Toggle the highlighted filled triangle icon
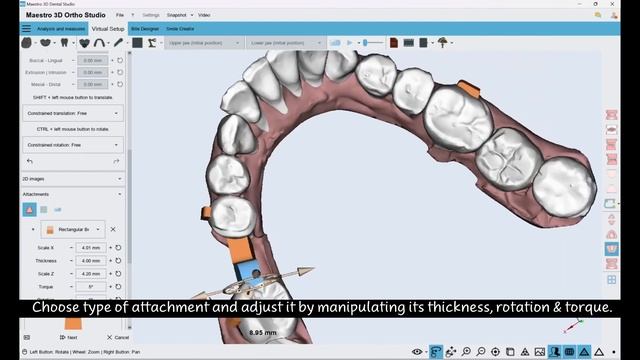 [x=584, y=351]
